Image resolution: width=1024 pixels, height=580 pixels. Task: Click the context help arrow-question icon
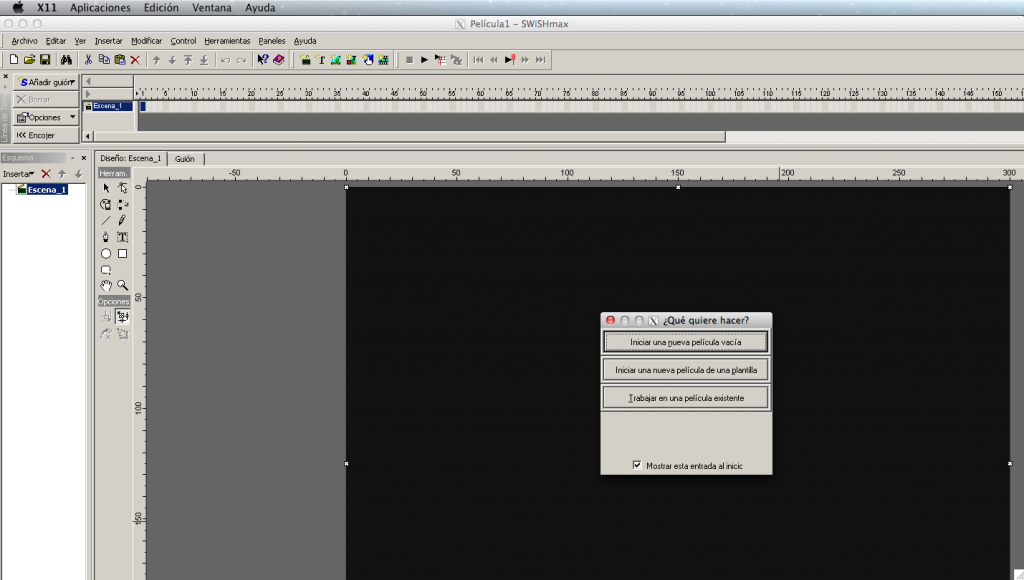pyautogui.click(x=263, y=59)
